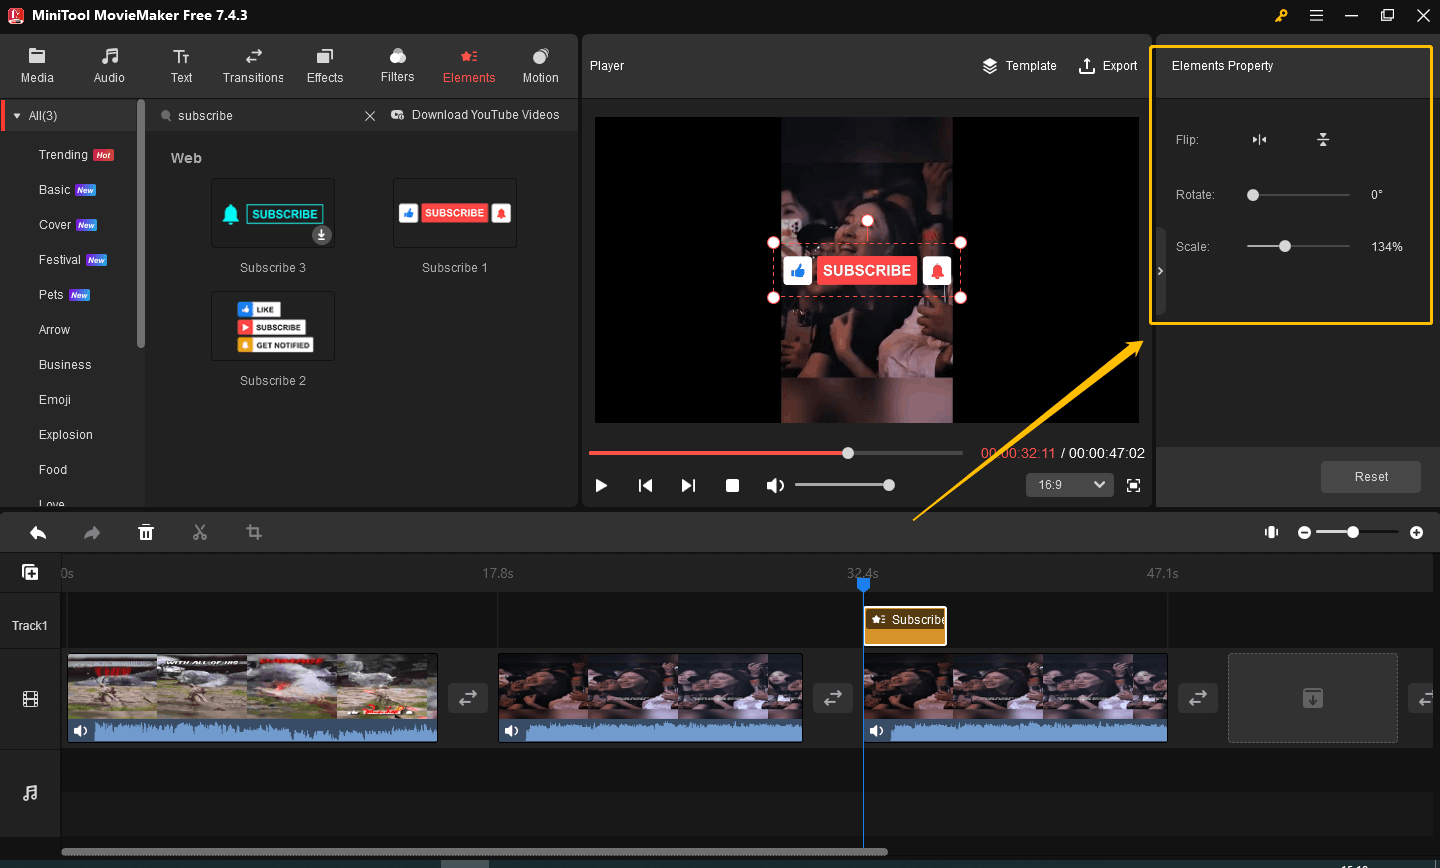Viewport: 1440px width, 868px height.
Task: Open the Transitions tab
Action: click(253, 66)
